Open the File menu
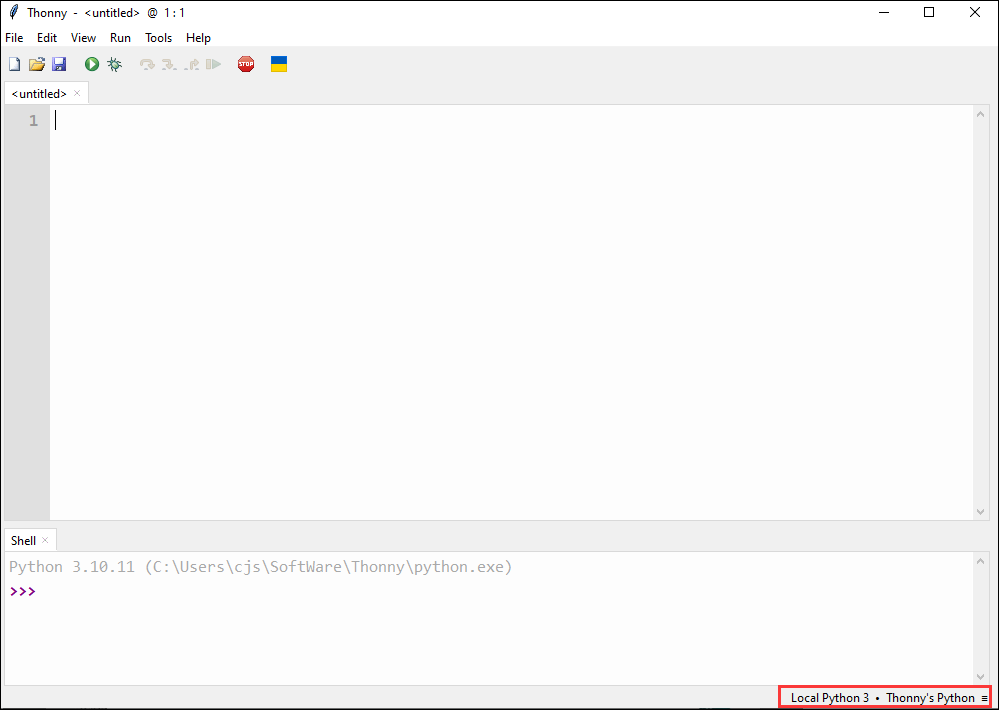 click(14, 38)
